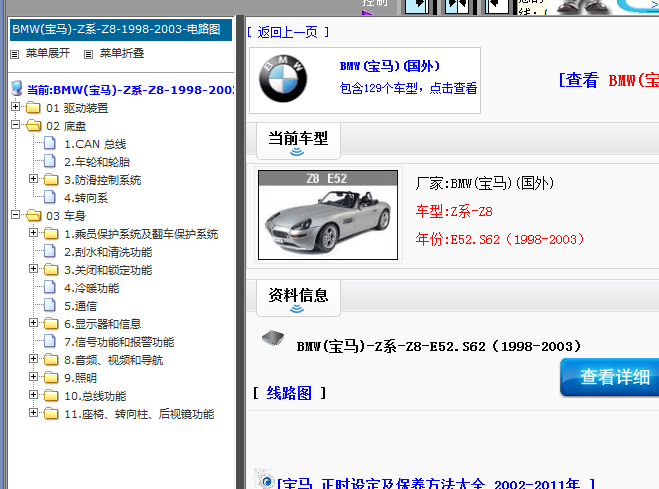Image resolution: width=659 pixels, height=489 pixels.
Task: Click the BMW(宝马)-Z系-Z8-E52.S62 (1998-2003) entry
Action: point(439,347)
